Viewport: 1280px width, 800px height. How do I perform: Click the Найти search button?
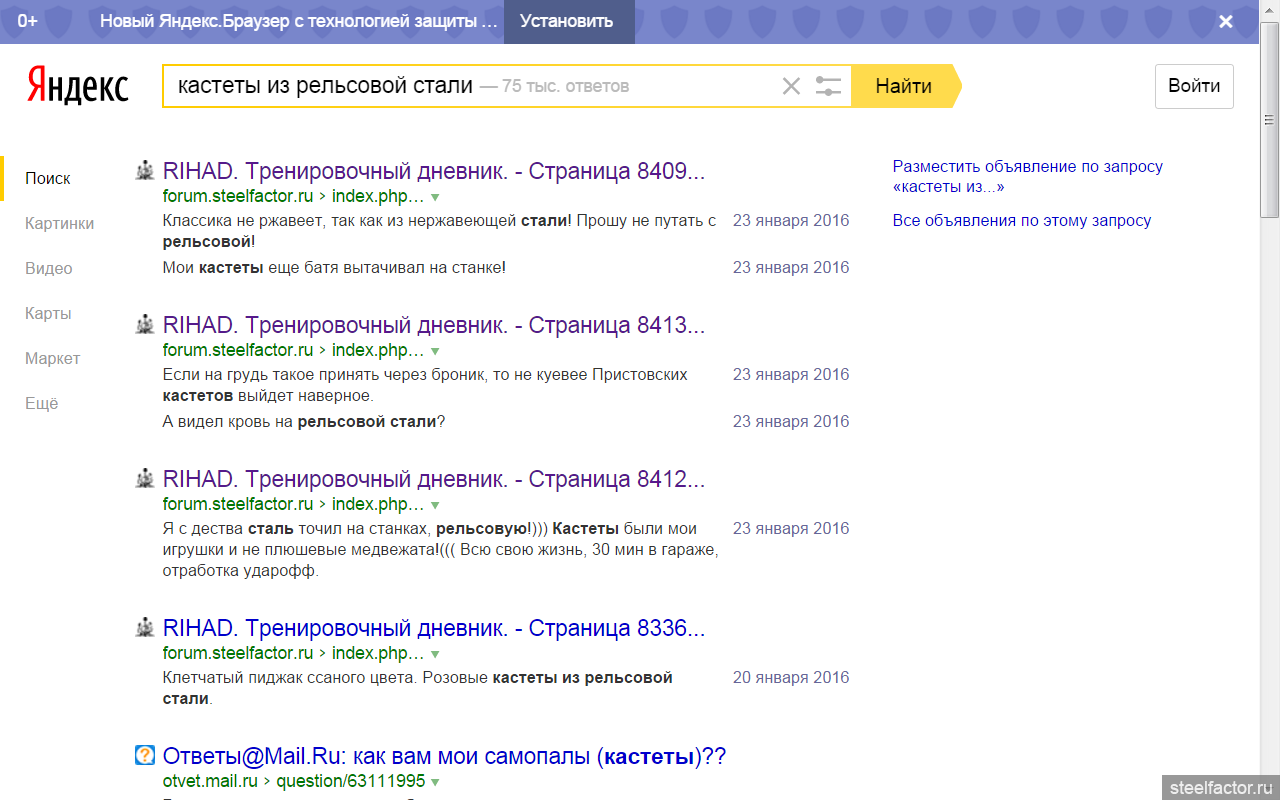[904, 86]
